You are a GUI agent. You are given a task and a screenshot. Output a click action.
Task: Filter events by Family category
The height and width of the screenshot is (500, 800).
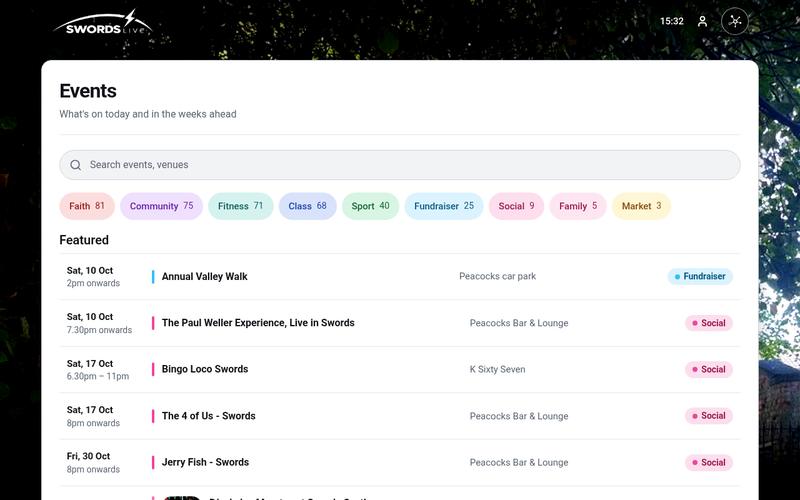click(x=578, y=206)
